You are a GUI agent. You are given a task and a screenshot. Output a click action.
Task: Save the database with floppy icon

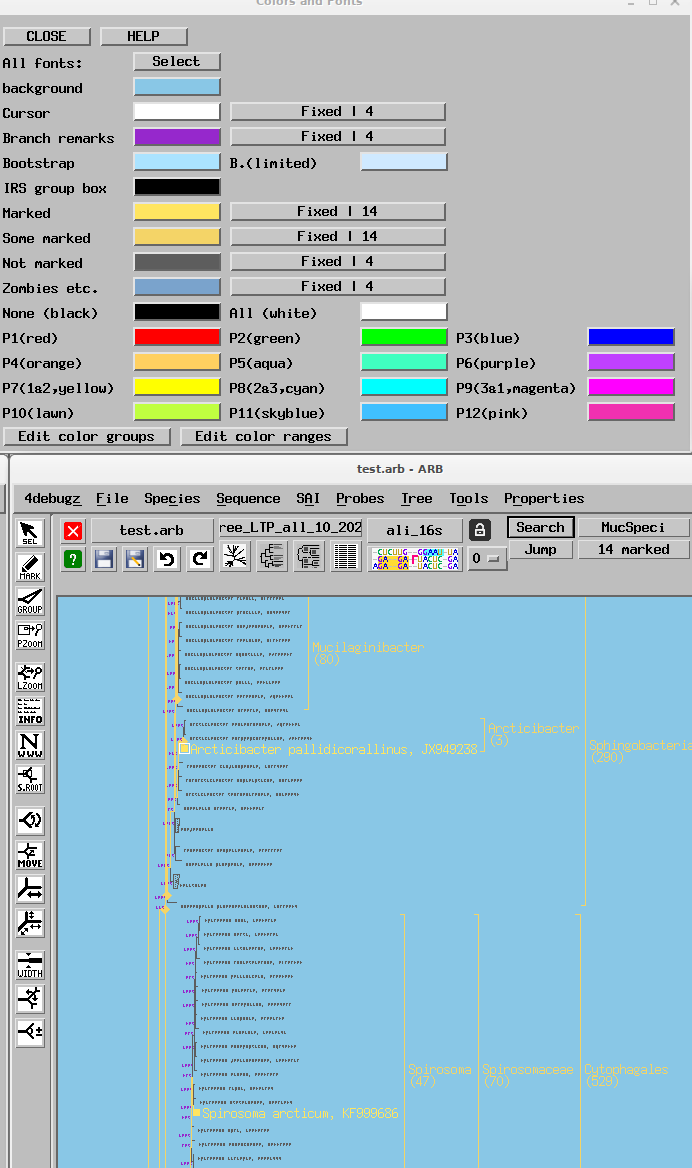(104, 559)
